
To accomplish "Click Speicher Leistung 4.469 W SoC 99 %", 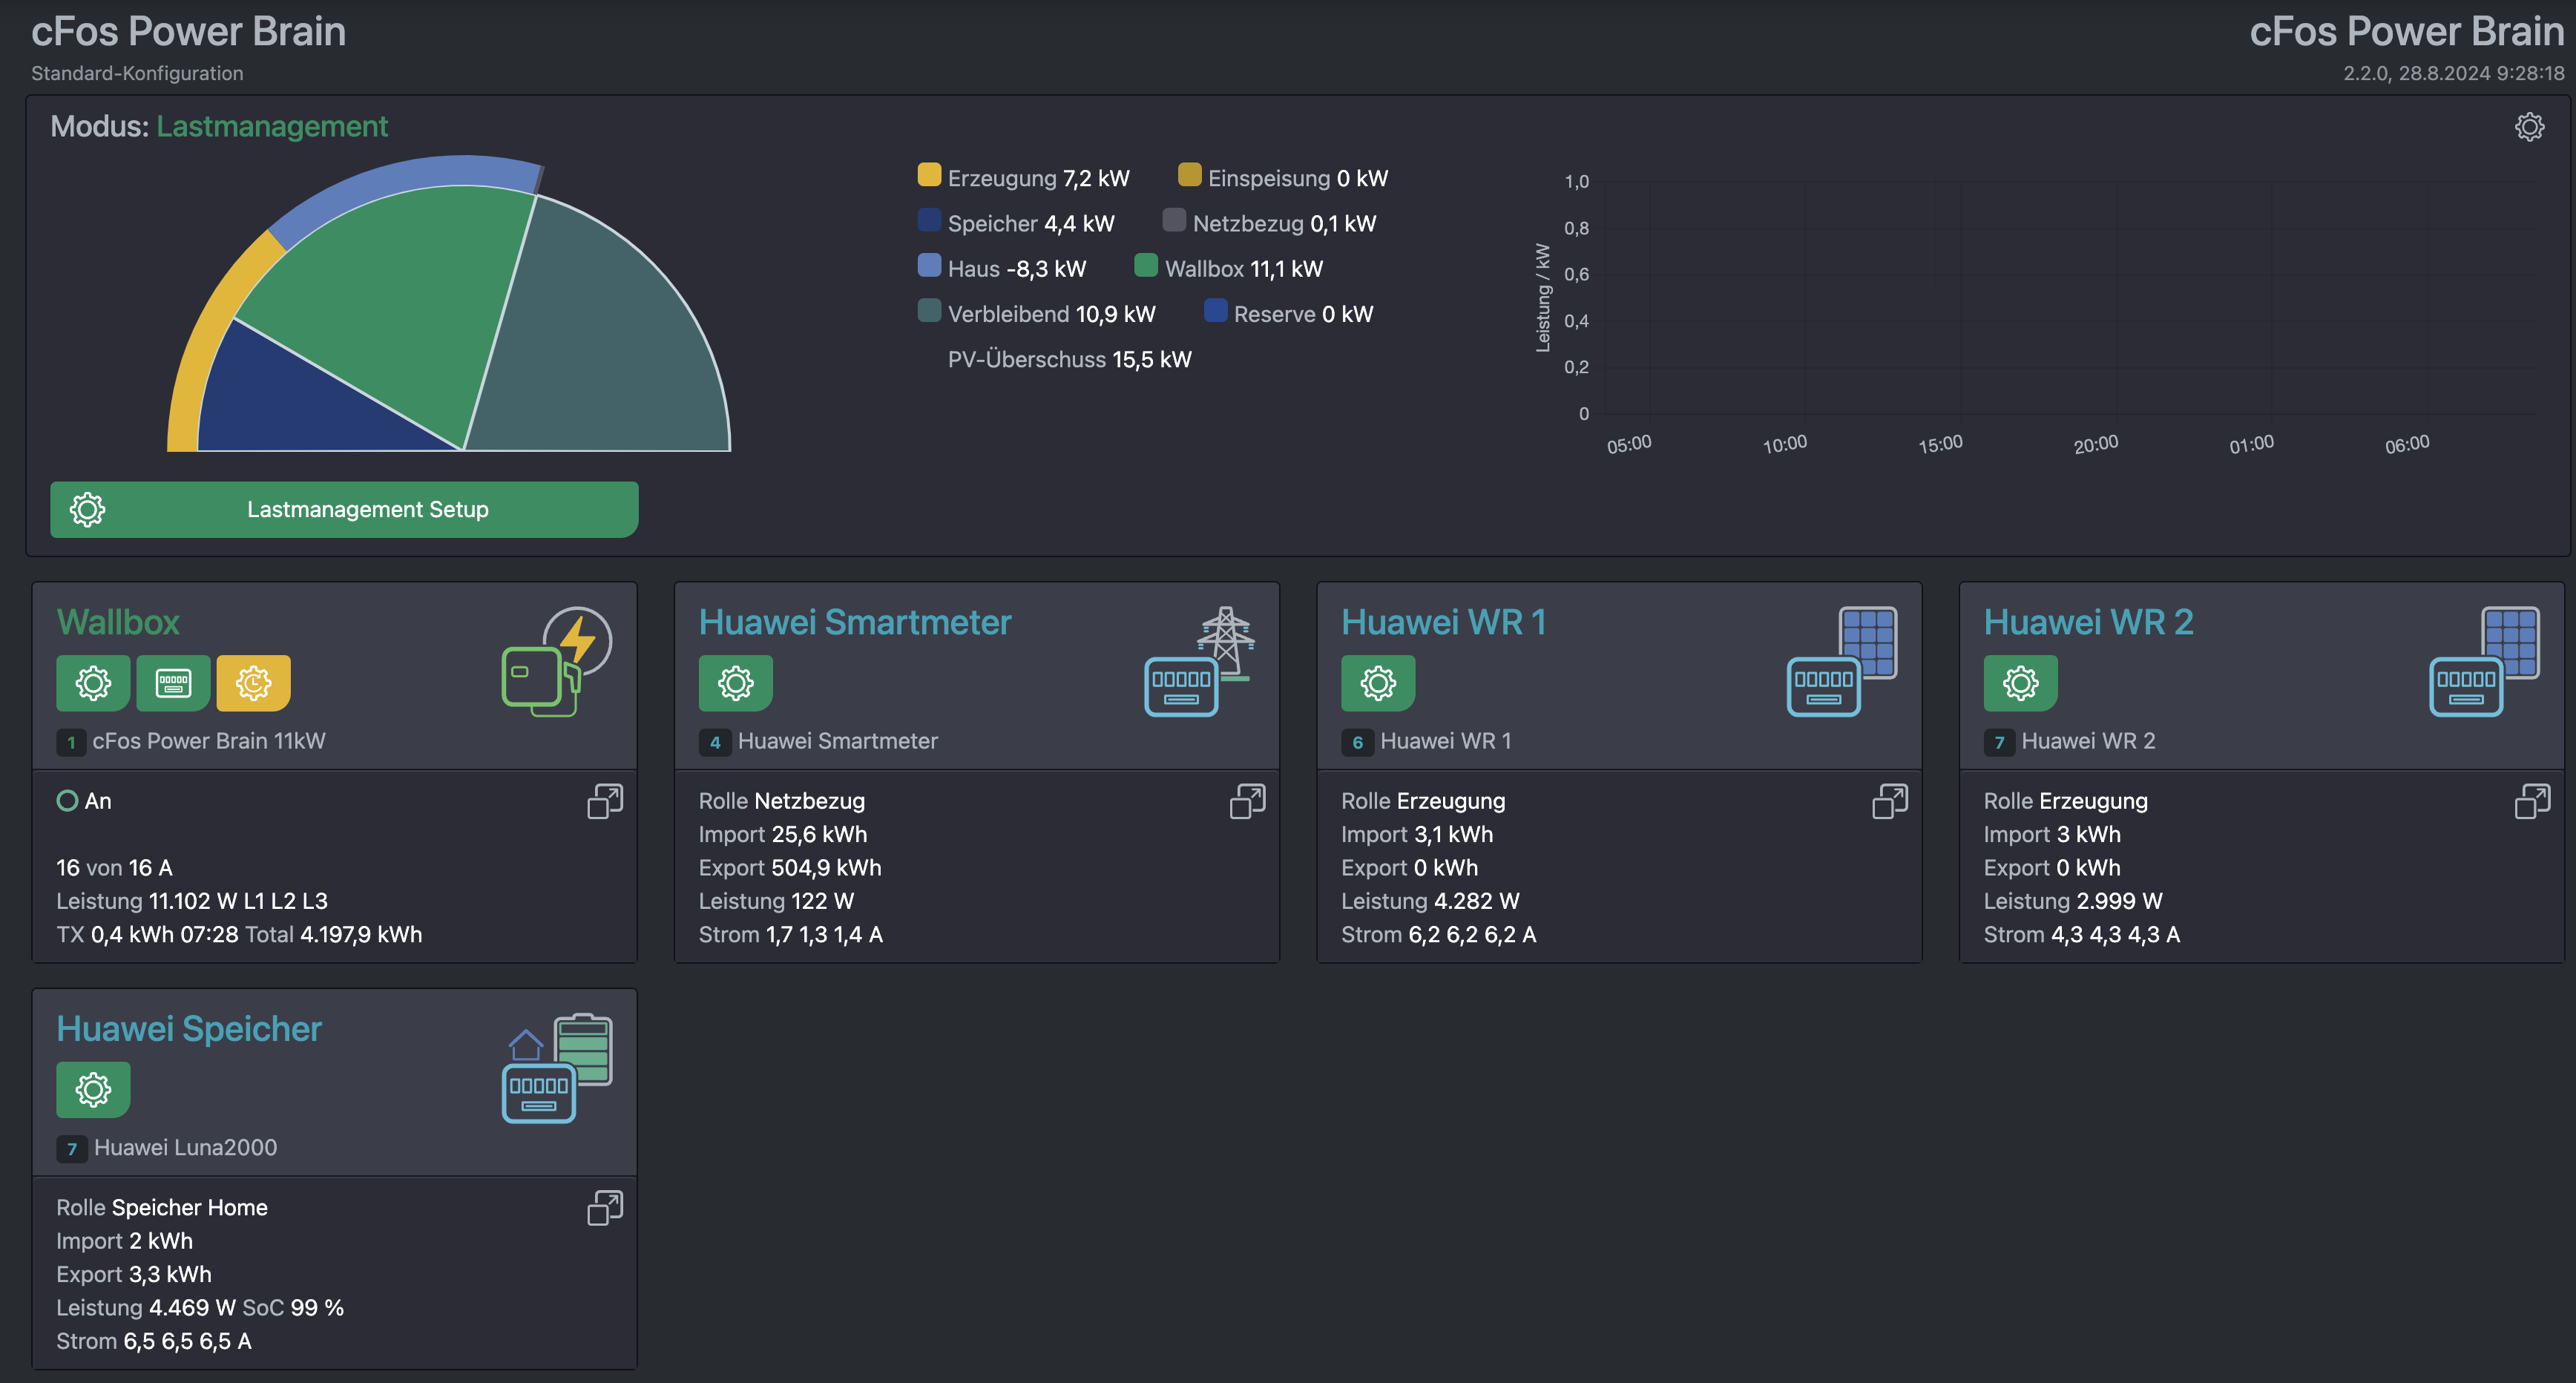I will 200,1307.
